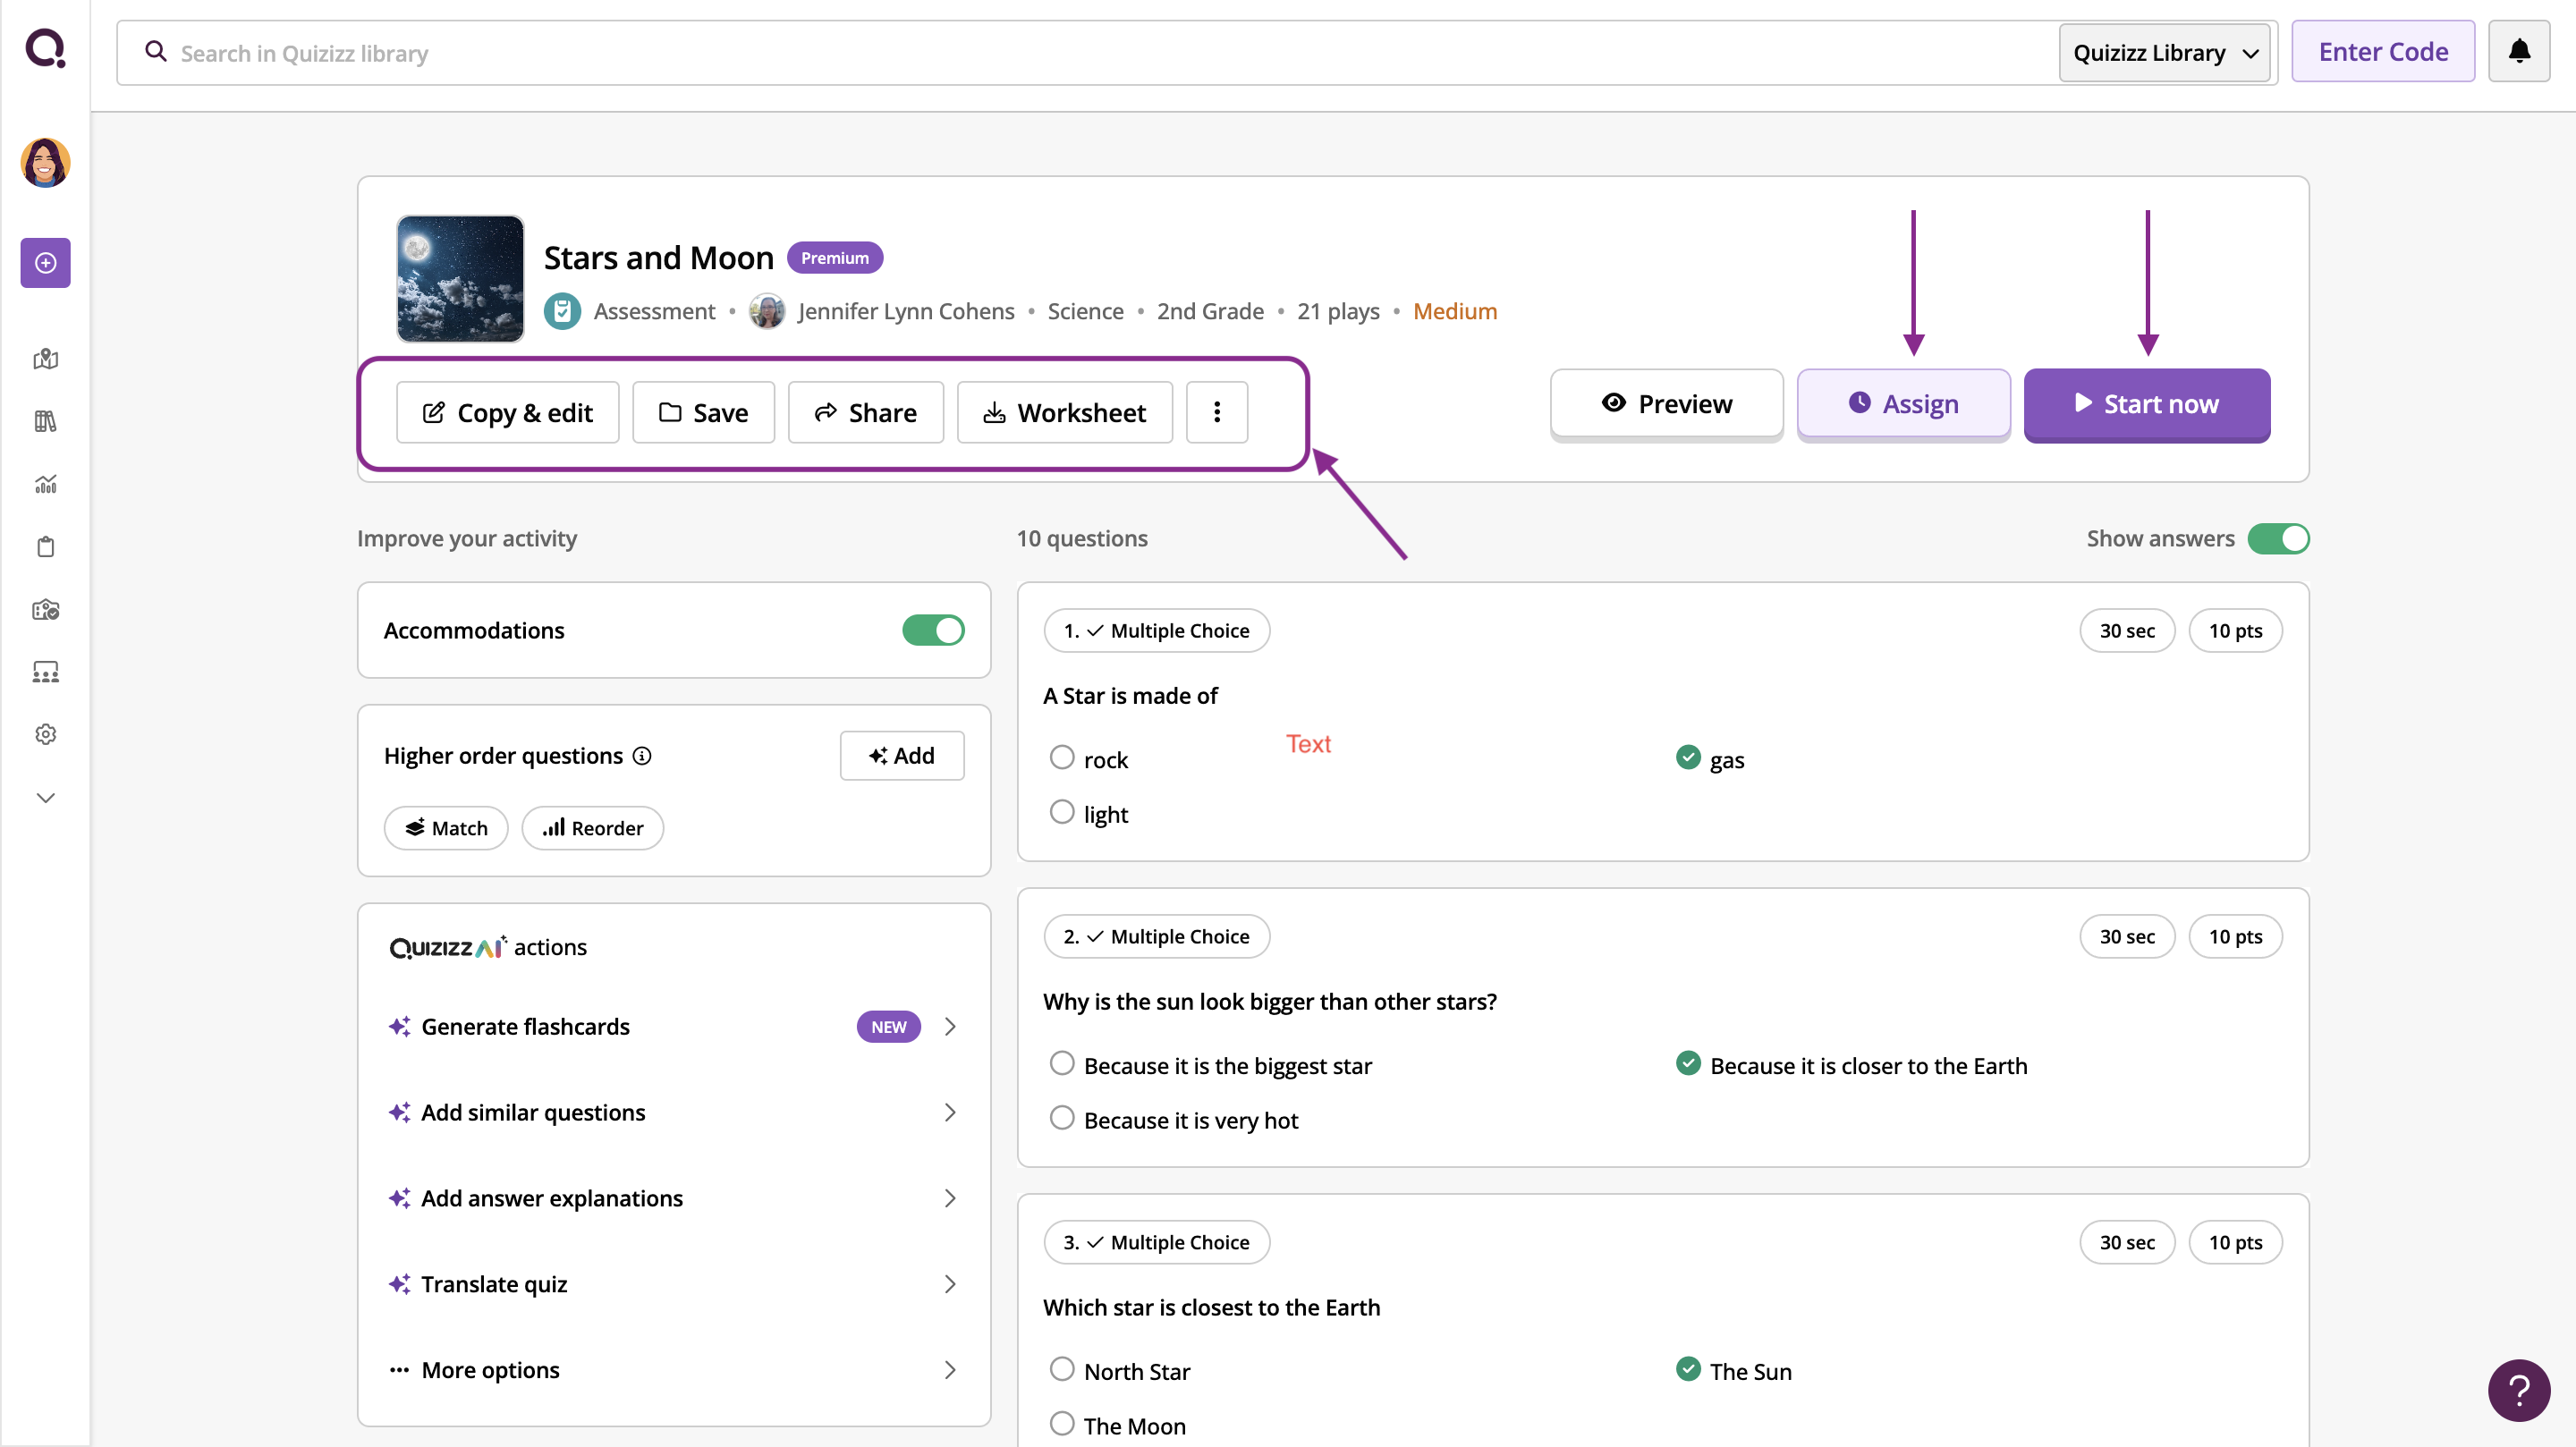Expand Add answer explanations chevron
This screenshot has width=2576, height=1447.
[950, 1198]
